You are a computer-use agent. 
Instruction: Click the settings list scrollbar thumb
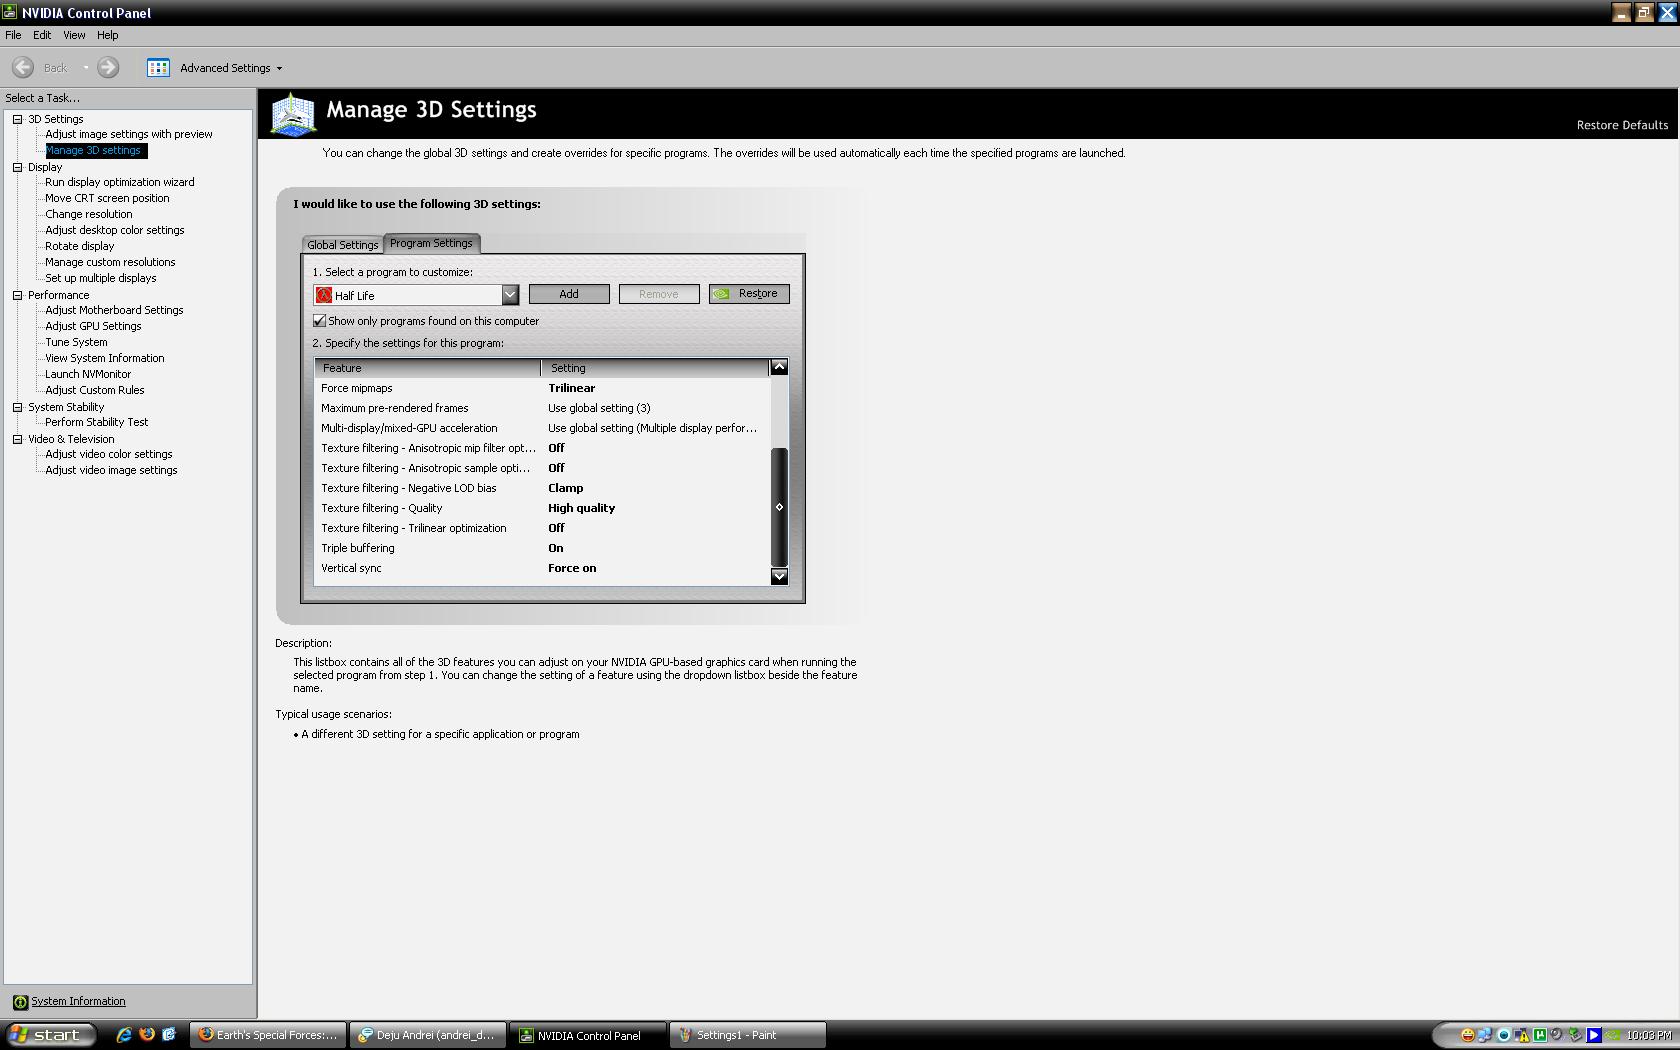(779, 507)
